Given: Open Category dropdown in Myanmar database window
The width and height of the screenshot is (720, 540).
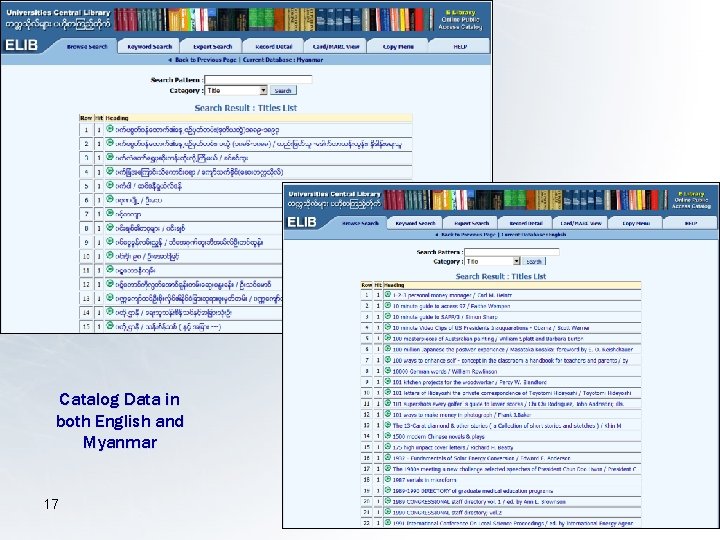Looking at the screenshot, I should pos(236,90).
